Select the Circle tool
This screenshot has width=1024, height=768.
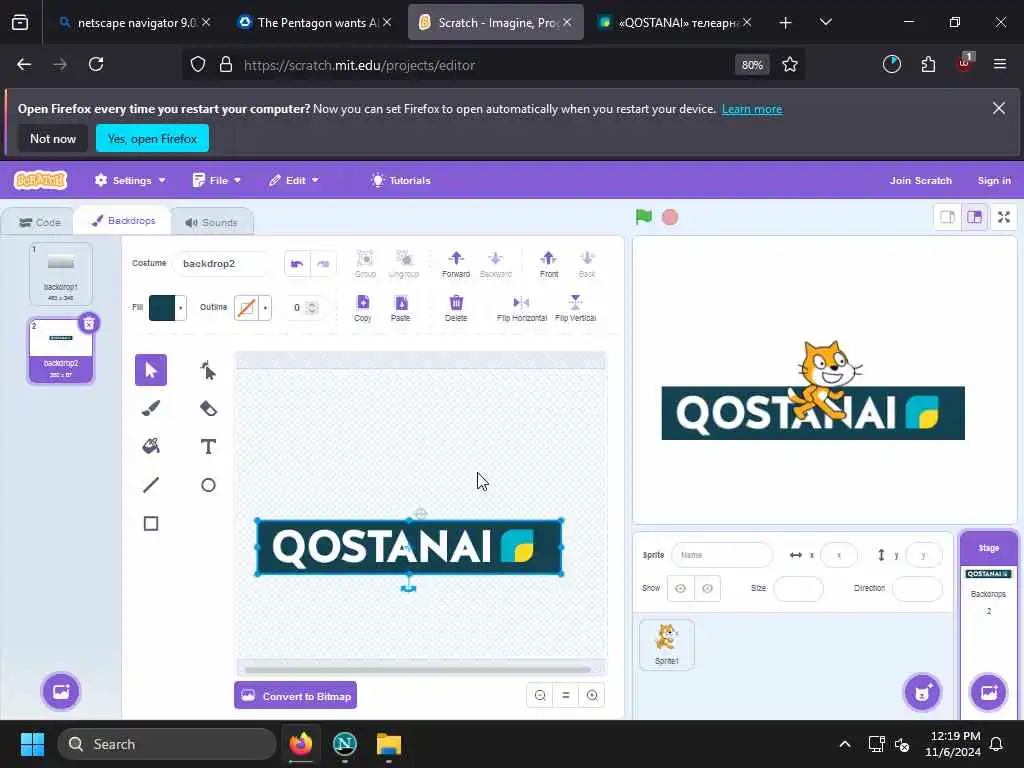208,485
